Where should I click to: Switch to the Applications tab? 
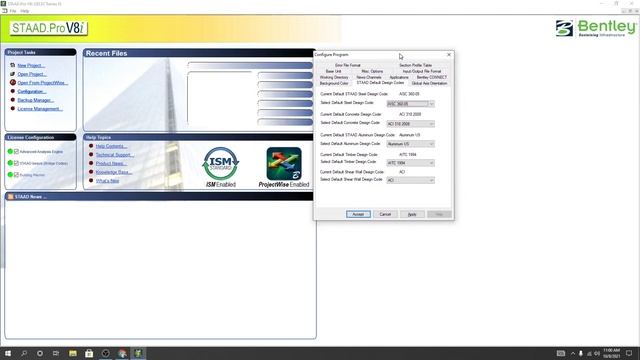(x=399, y=77)
